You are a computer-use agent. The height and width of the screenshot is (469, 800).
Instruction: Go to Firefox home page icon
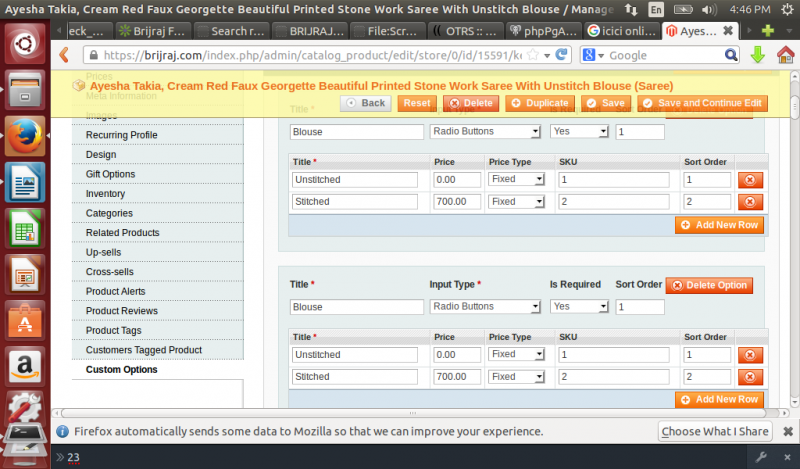tap(785, 55)
